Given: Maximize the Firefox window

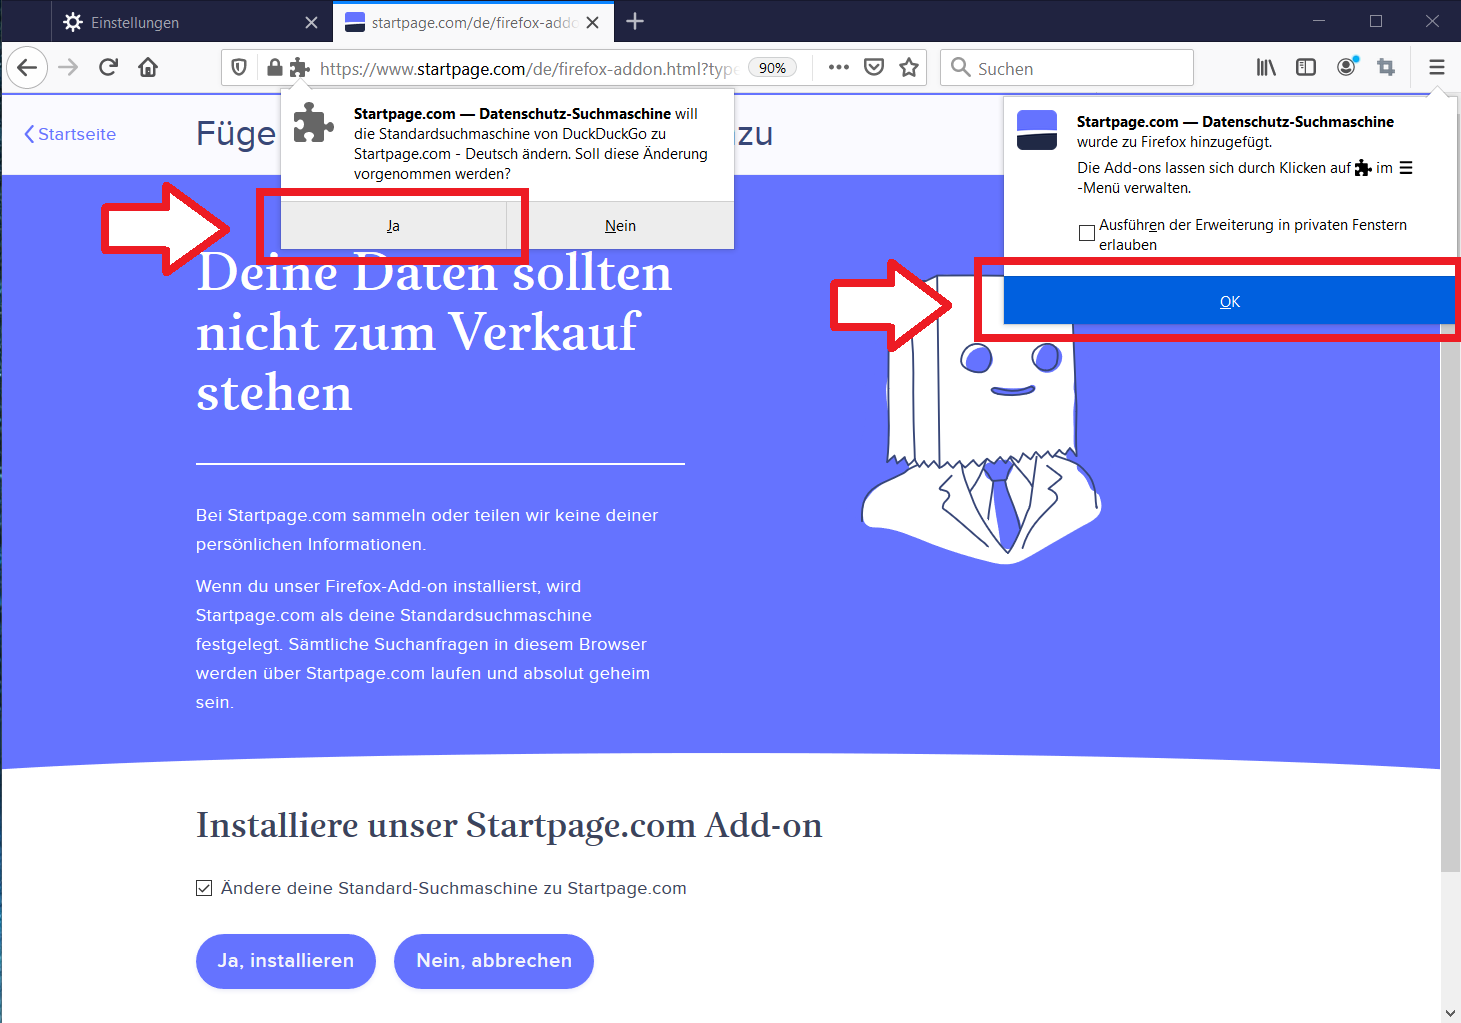Looking at the screenshot, I should (x=1376, y=21).
